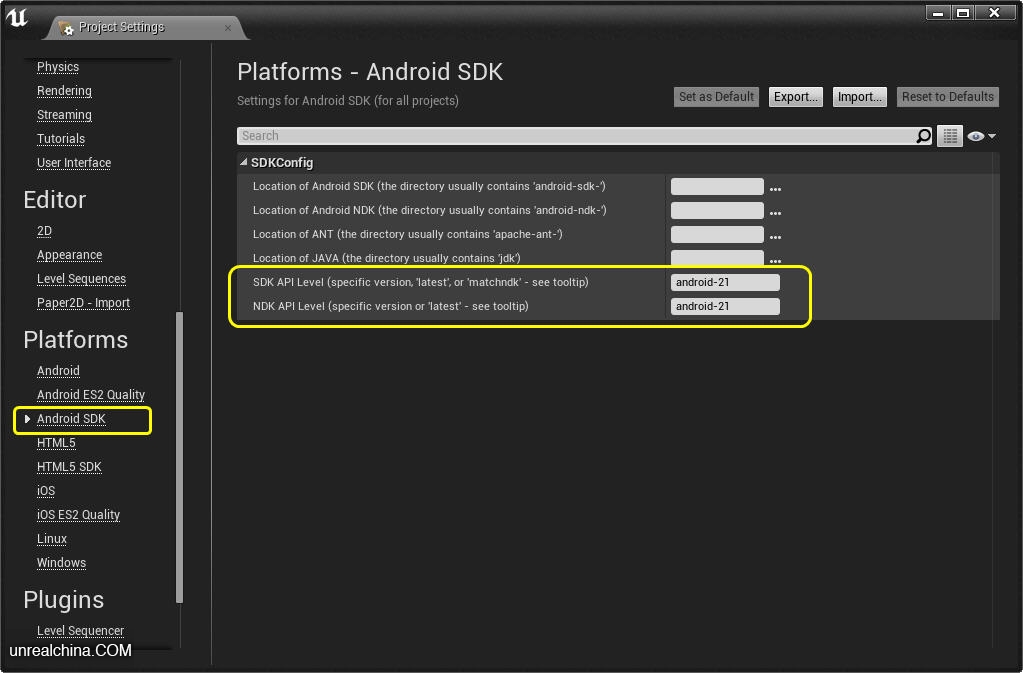Screen dimensions: 1023x673
Task: Click Set as Default button
Action: [716, 97]
